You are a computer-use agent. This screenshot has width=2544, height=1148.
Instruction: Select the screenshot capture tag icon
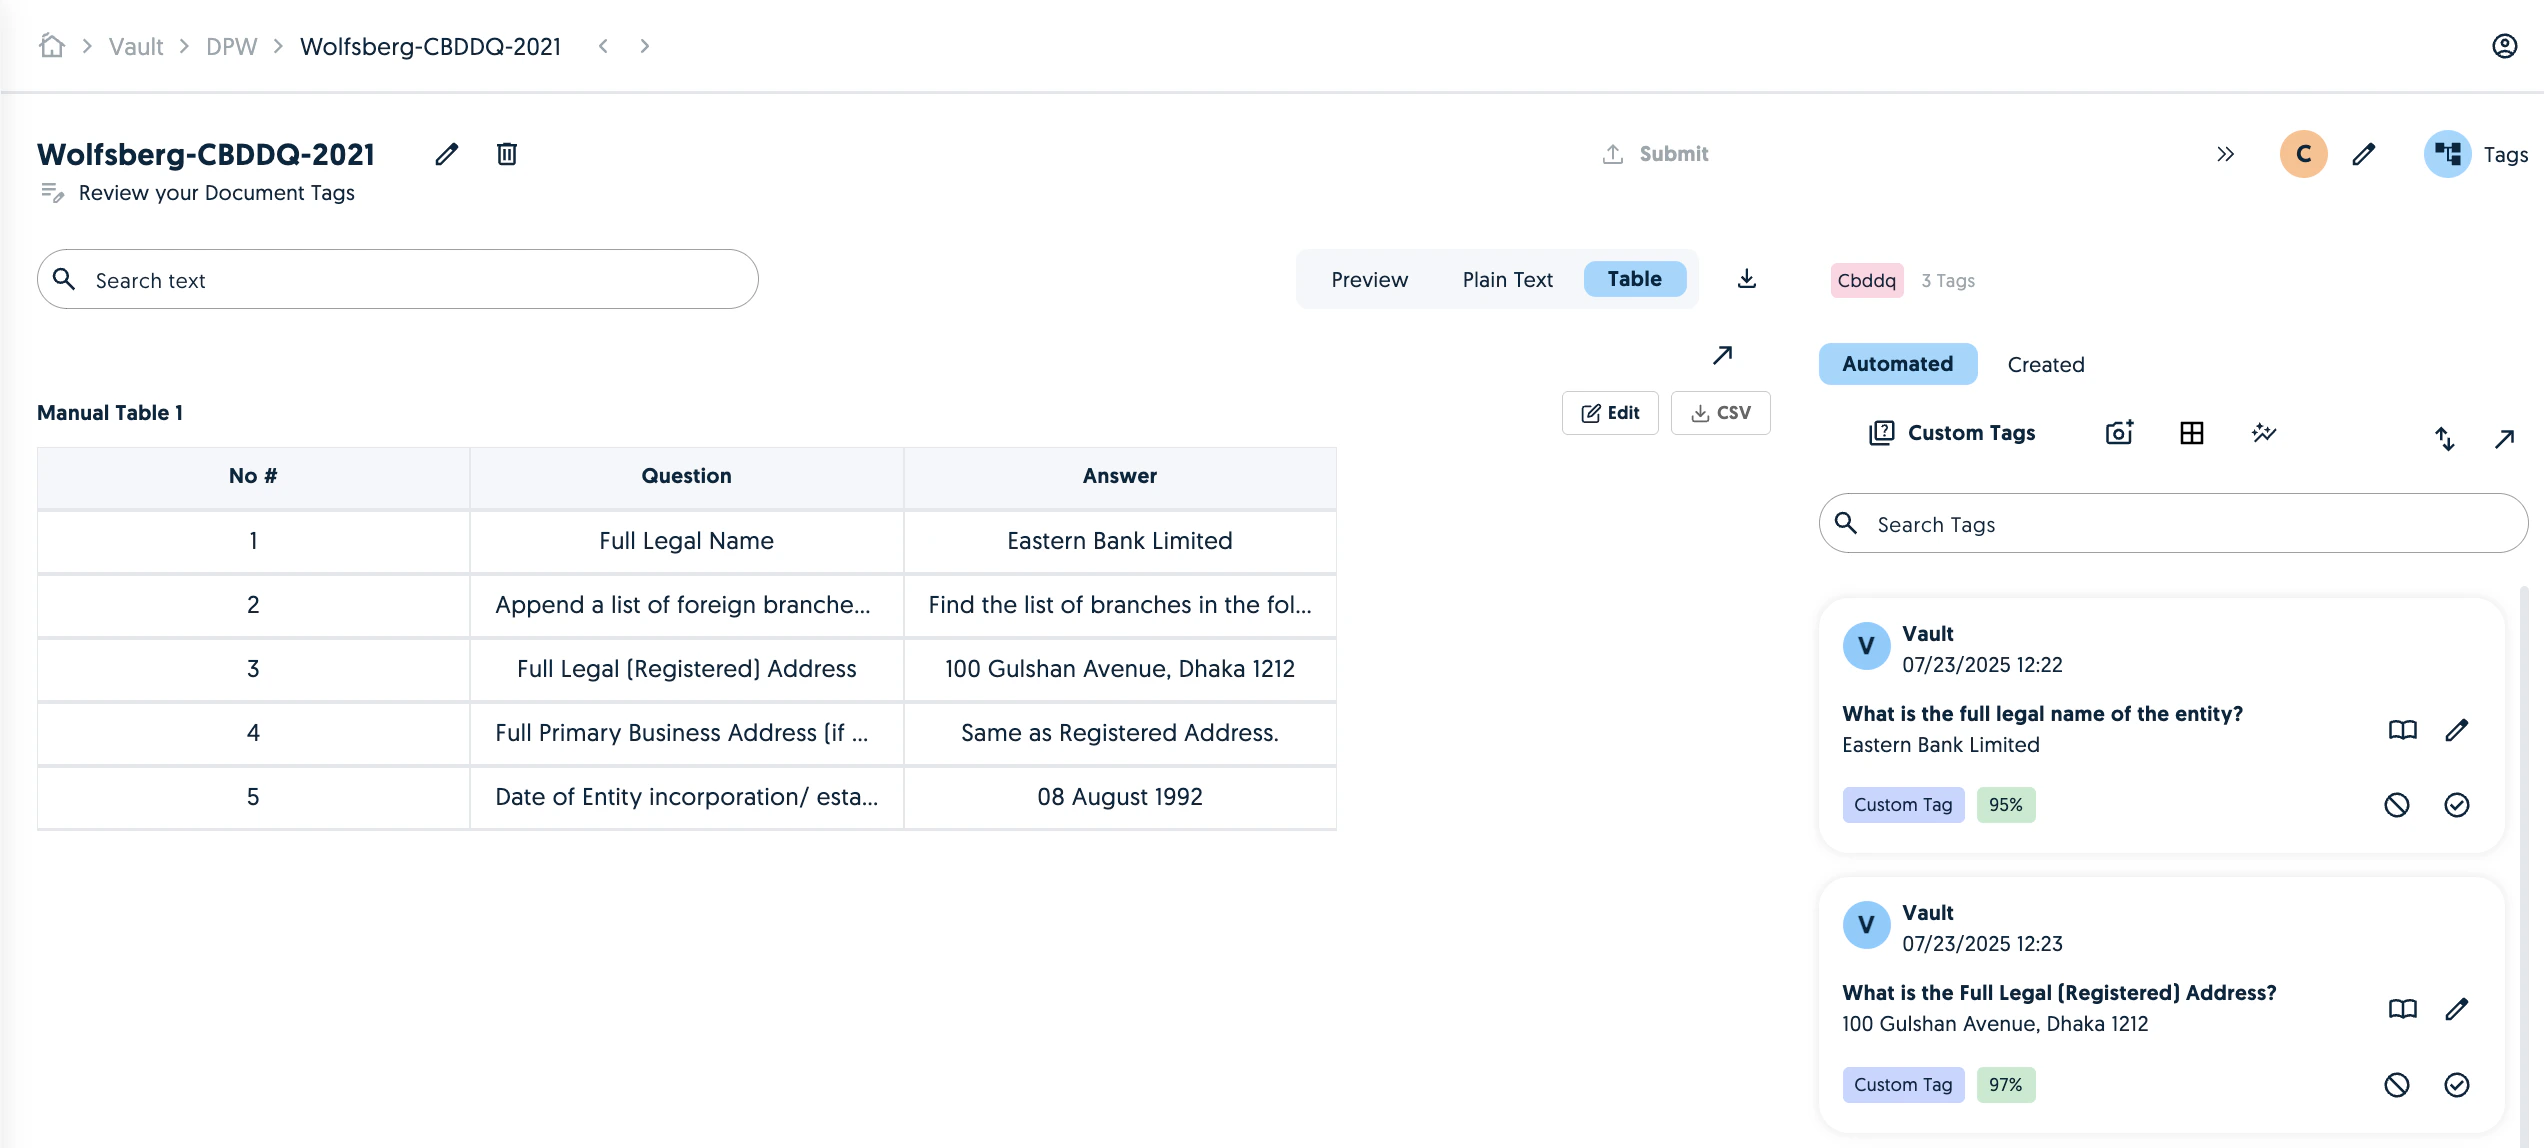tap(2120, 433)
